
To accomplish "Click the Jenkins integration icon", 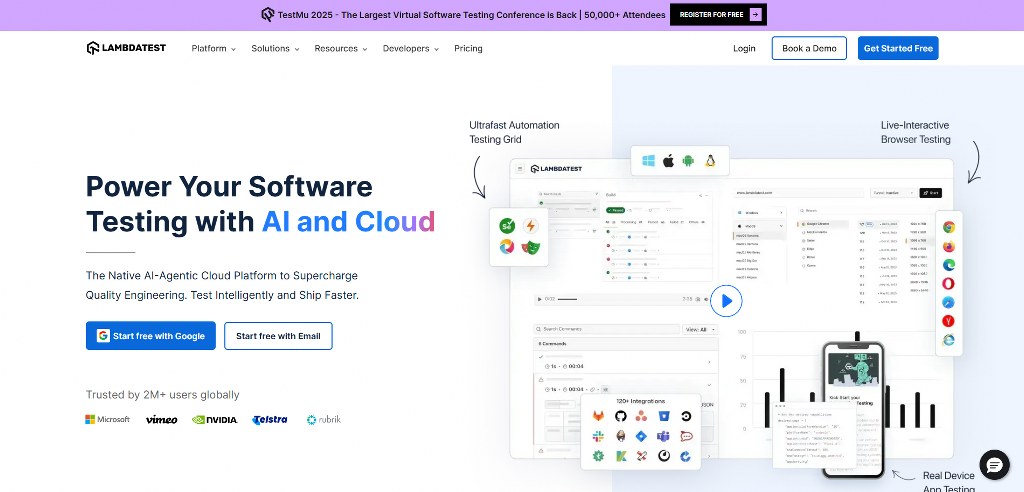I will 620,436.
